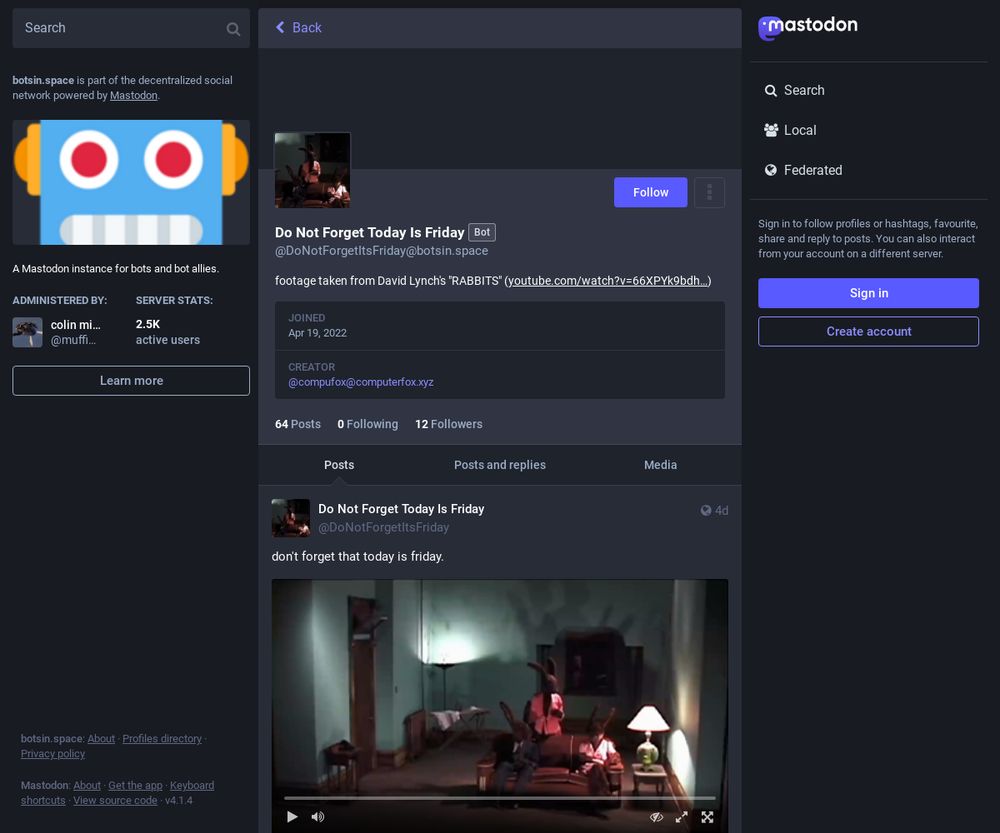1000x833 pixels.
Task: Open the Mastodon logo home link
Action: (807, 27)
